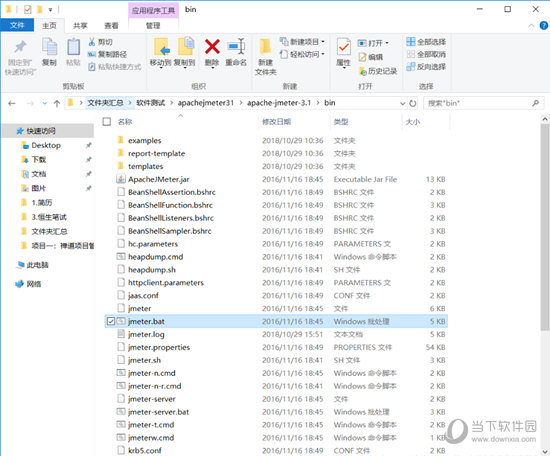
Task: Select the examples folder
Action: tap(145, 141)
